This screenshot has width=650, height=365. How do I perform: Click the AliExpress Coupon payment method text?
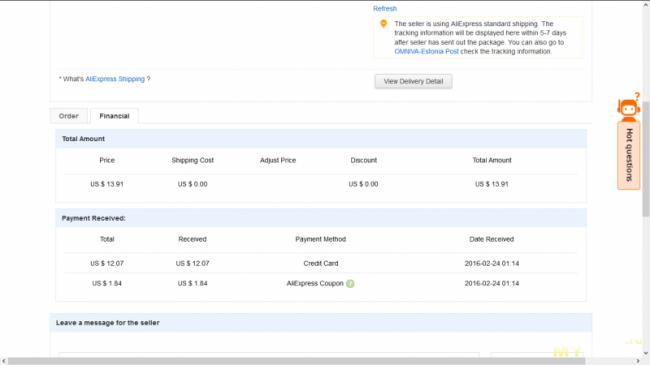[x=315, y=284]
